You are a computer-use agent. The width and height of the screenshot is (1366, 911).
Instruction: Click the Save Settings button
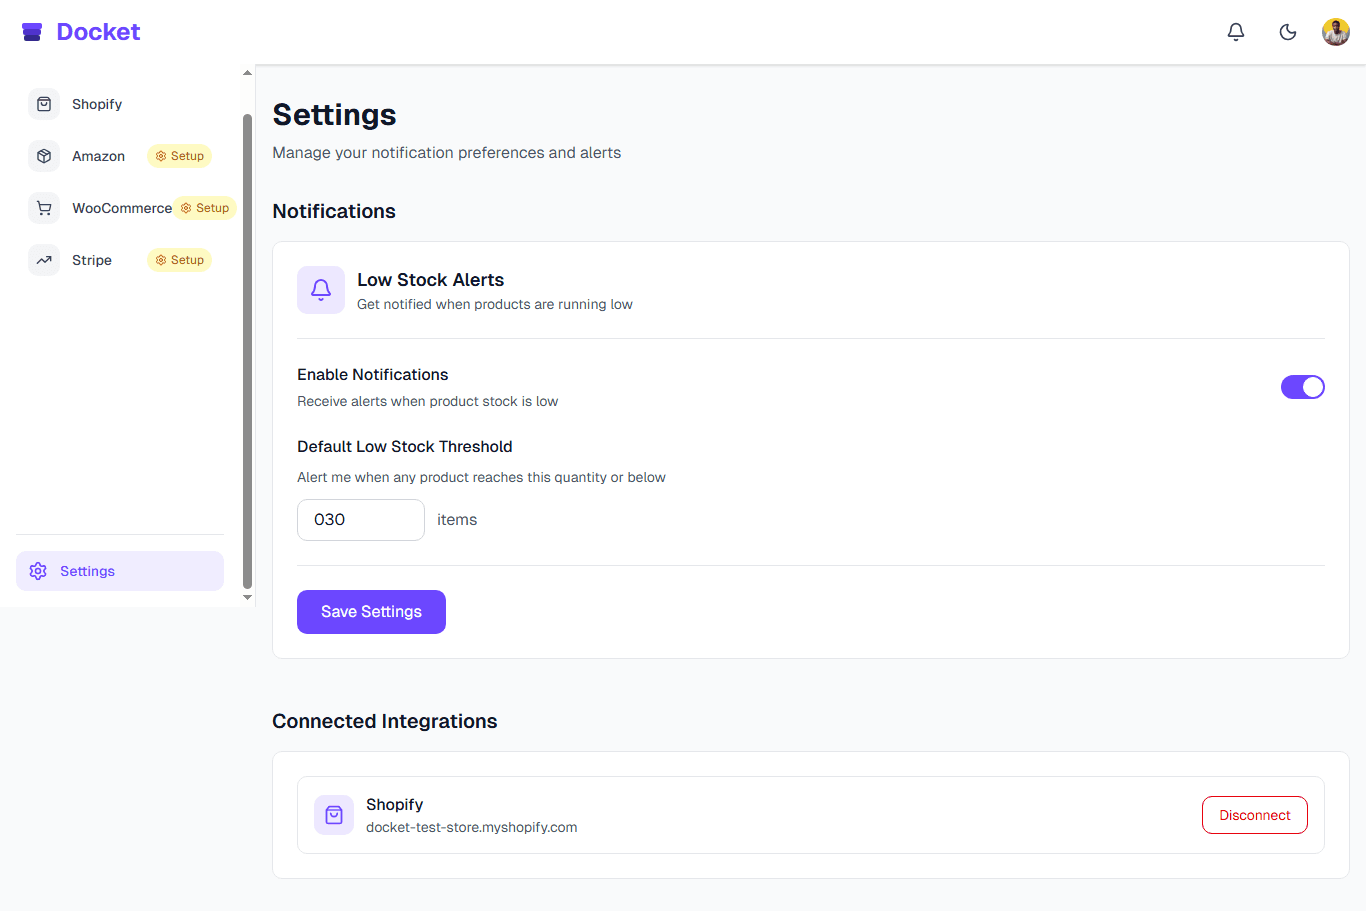pyautogui.click(x=371, y=611)
